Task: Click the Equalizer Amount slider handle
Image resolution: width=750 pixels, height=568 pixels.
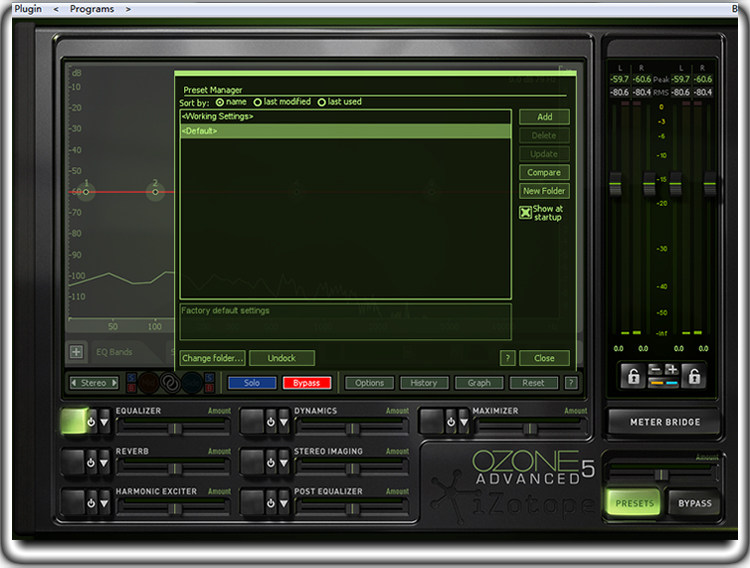Action: [176, 428]
